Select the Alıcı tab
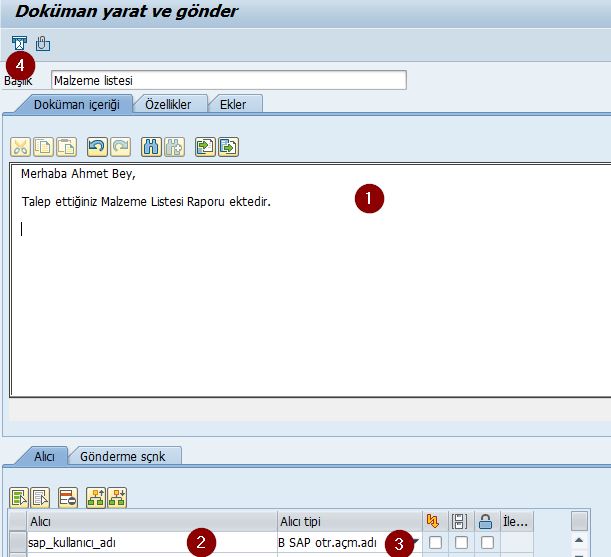Image resolution: width=611 pixels, height=557 pixels. point(44,456)
